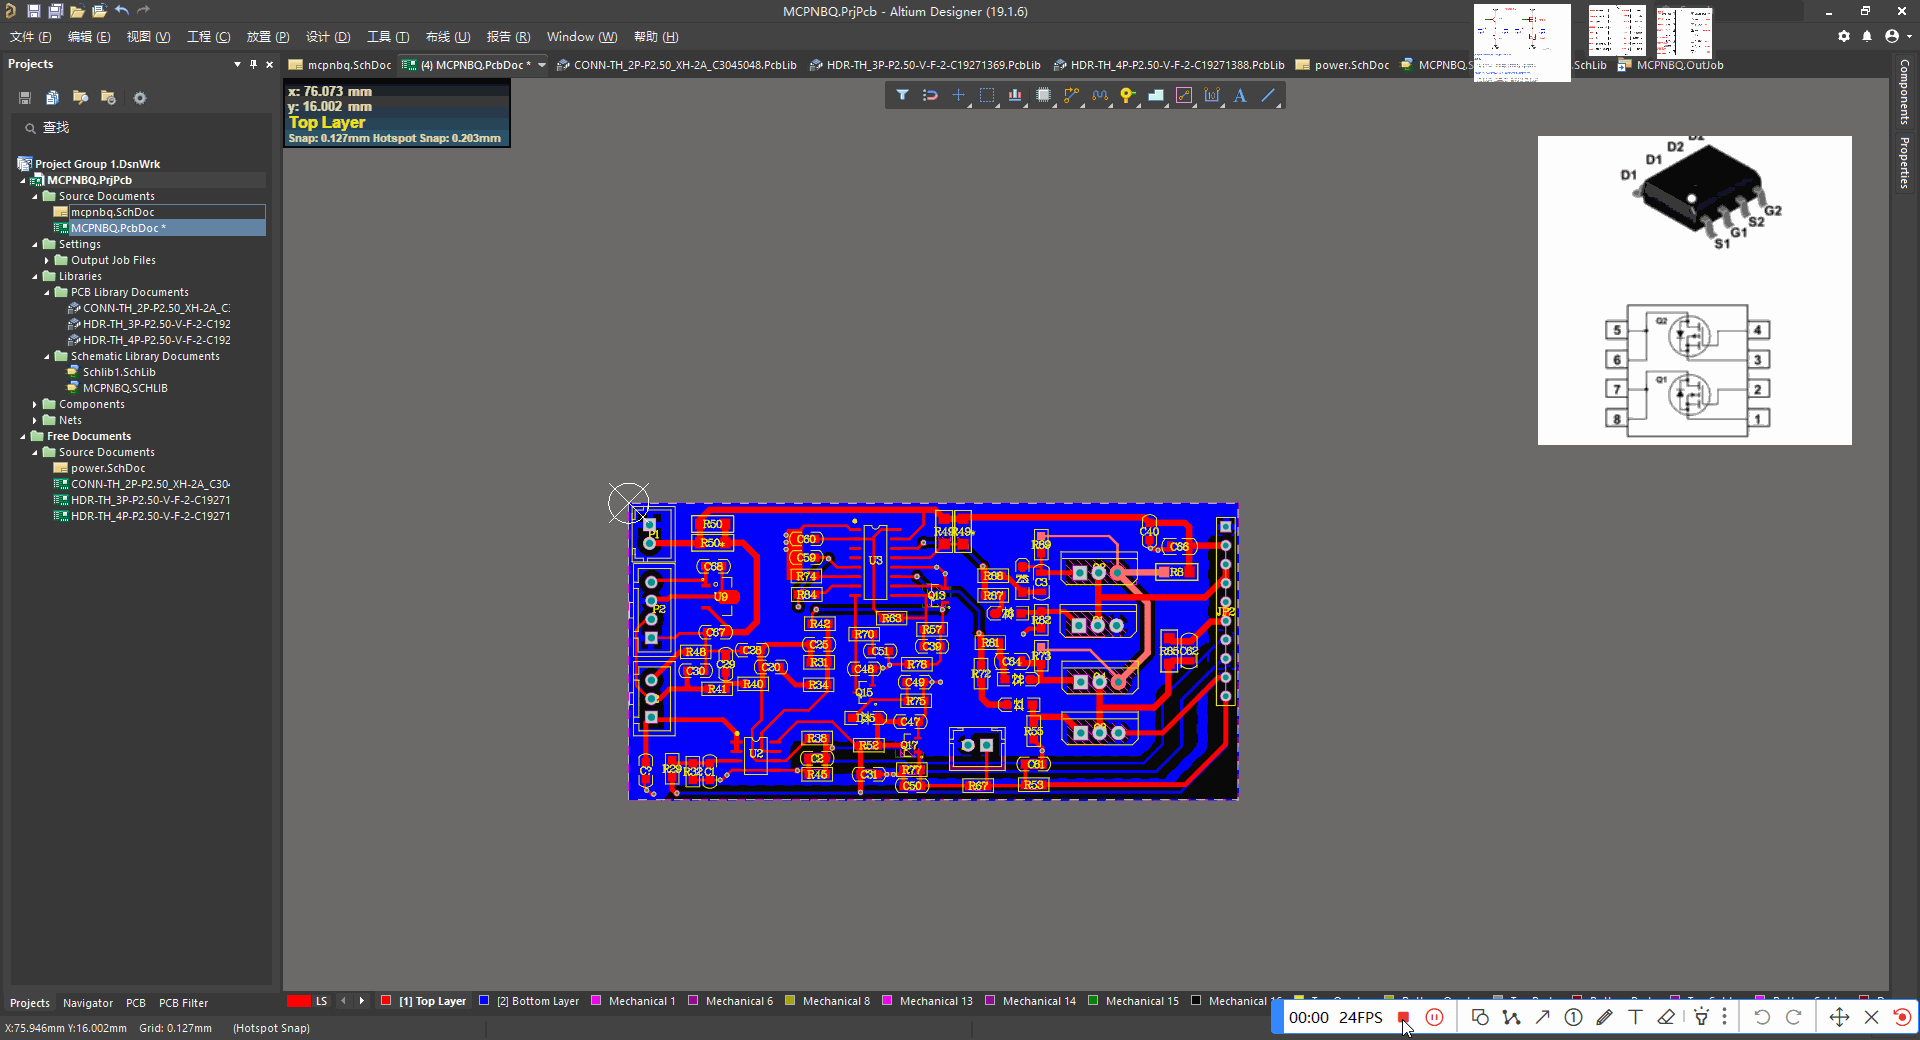Collapse the Source Documents folder
1920x1040 pixels.
(35, 196)
